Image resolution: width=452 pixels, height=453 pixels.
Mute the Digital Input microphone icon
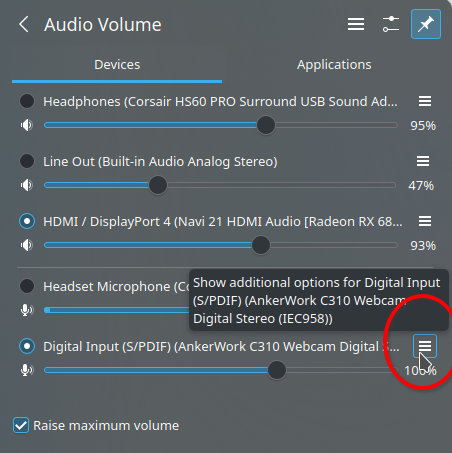pos(27,370)
